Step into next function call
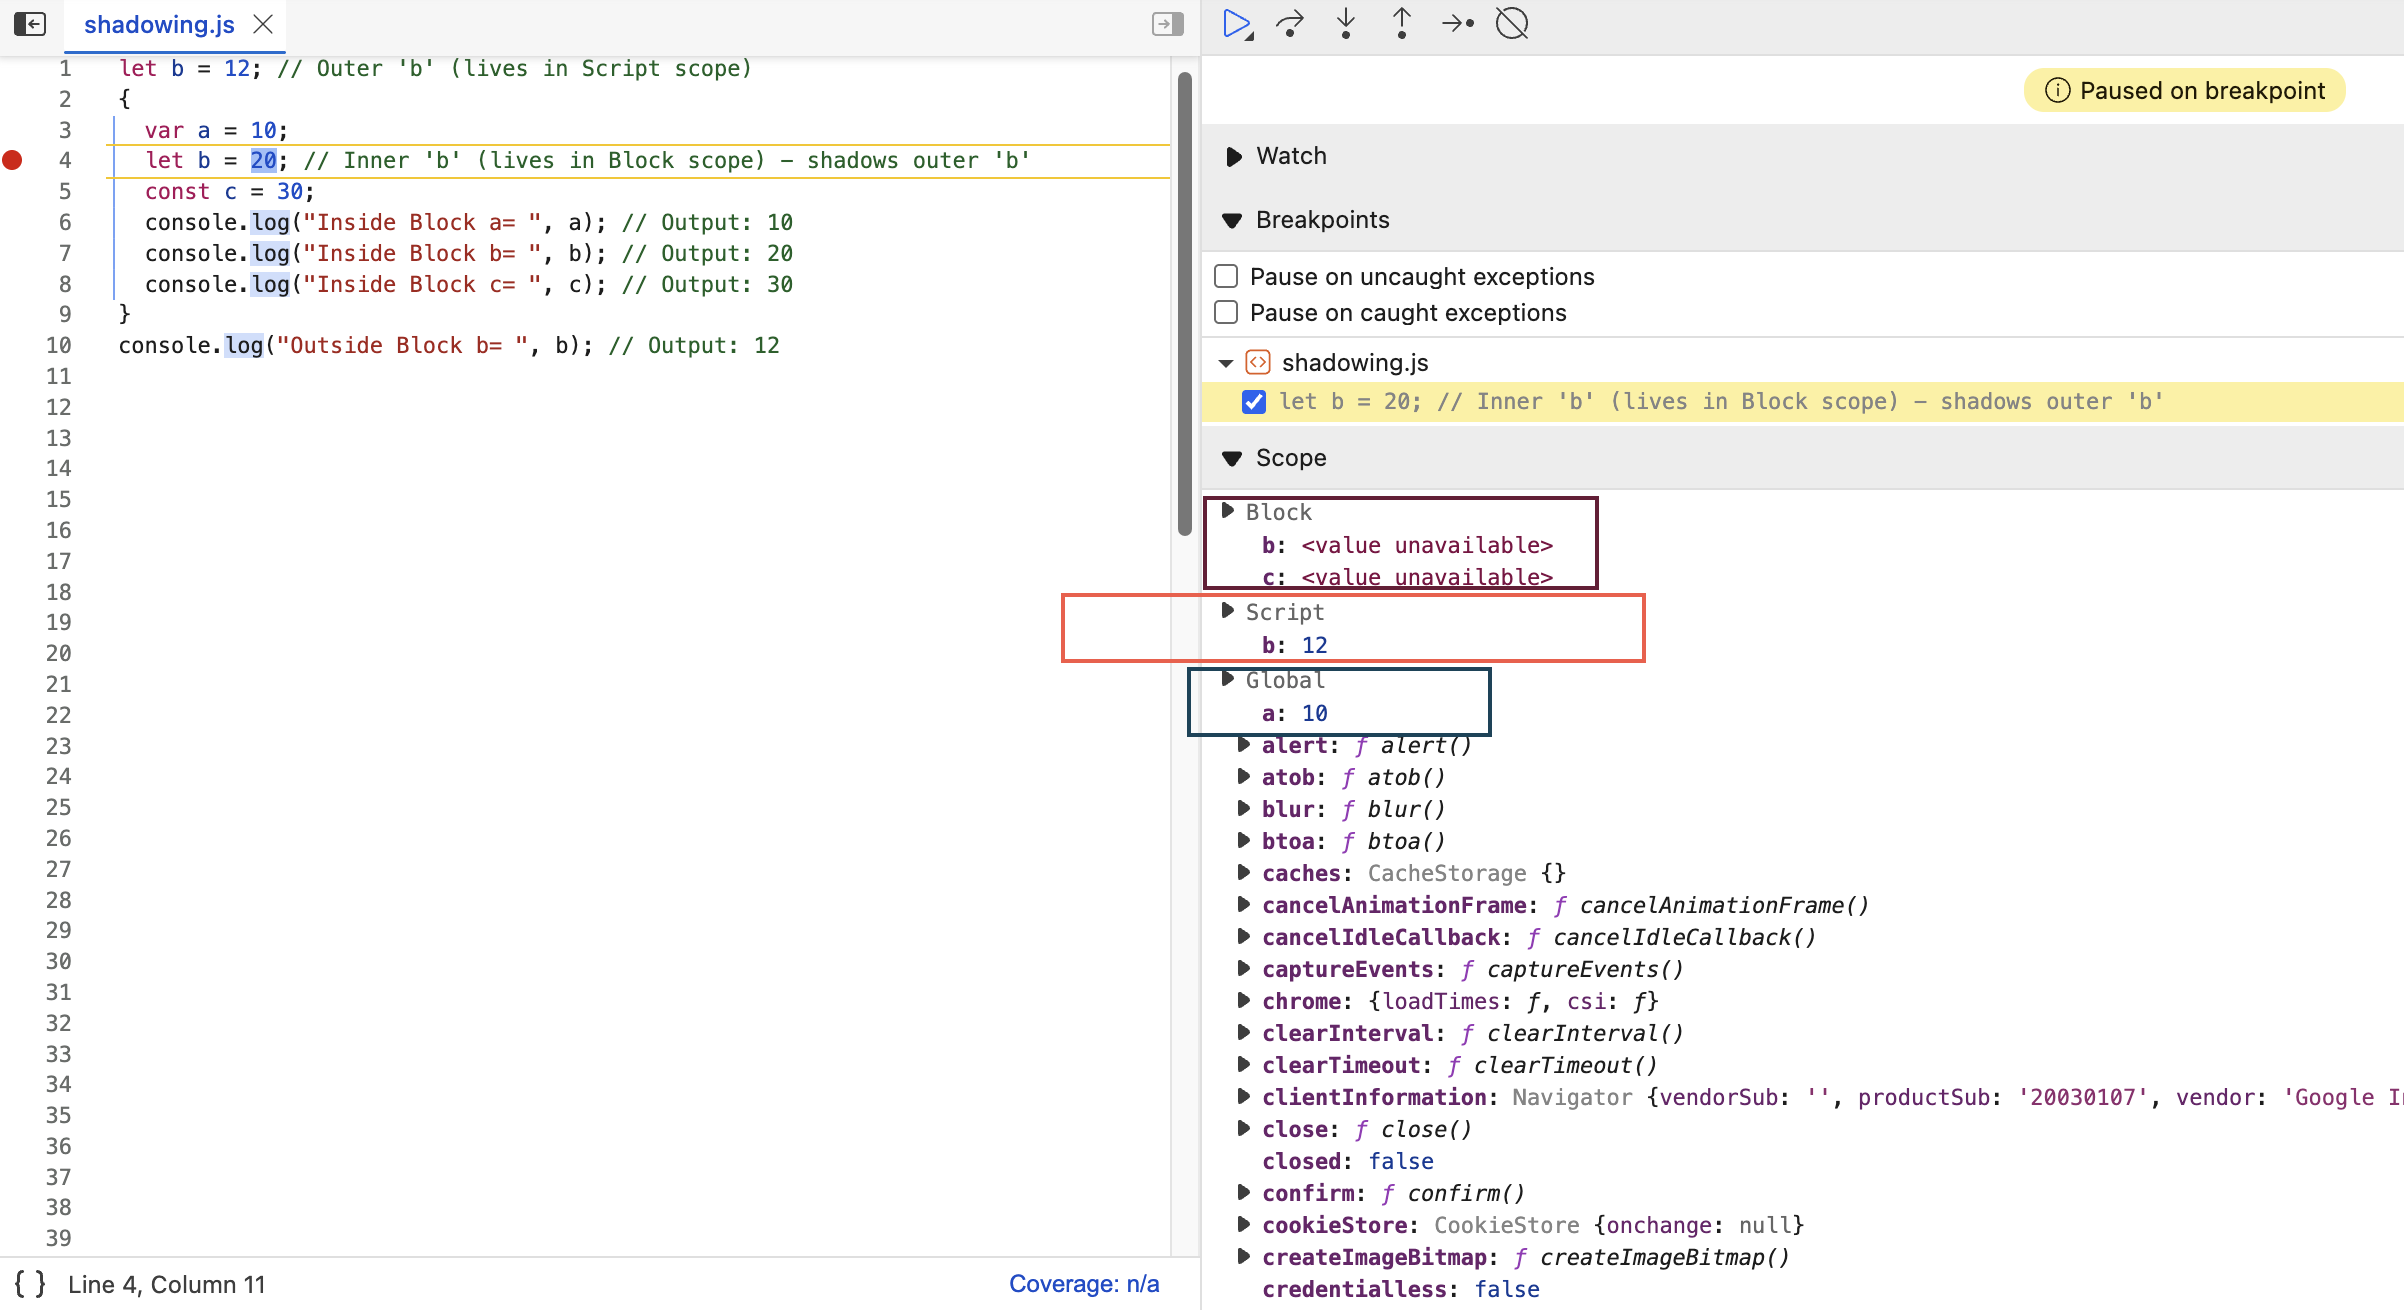This screenshot has height=1310, width=2404. (x=1346, y=24)
